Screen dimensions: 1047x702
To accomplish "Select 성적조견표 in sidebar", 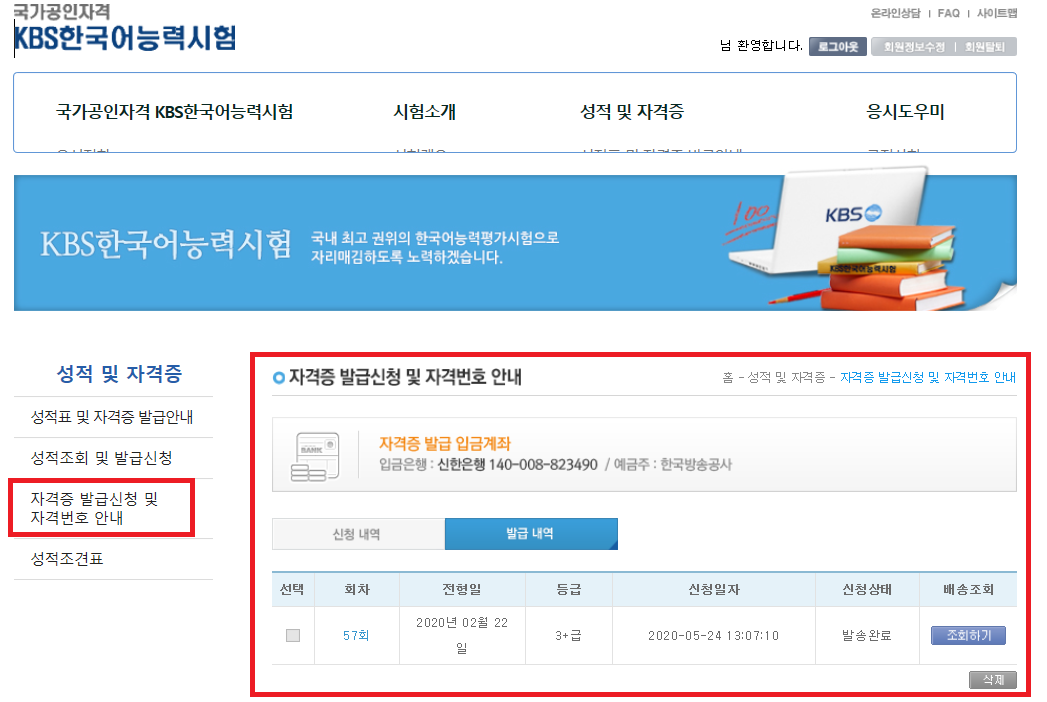I will (67, 559).
